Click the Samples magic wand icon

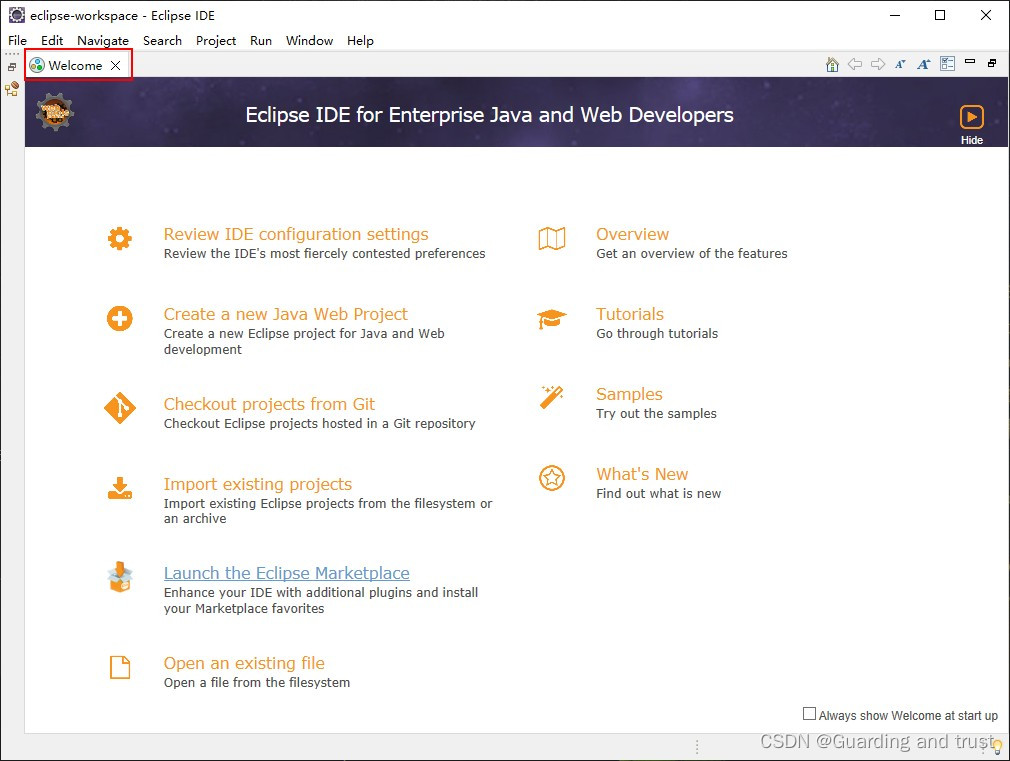tap(552, 397)
